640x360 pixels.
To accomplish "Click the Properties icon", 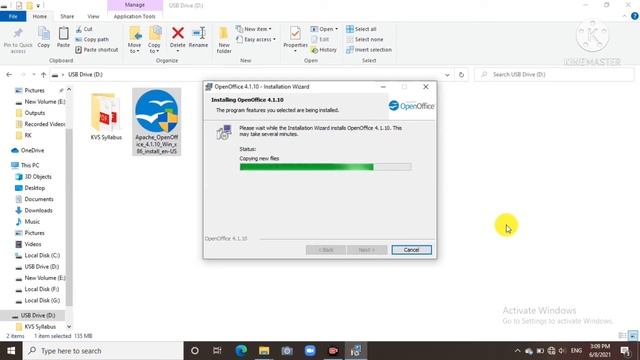I will click(x=296, y=33).
